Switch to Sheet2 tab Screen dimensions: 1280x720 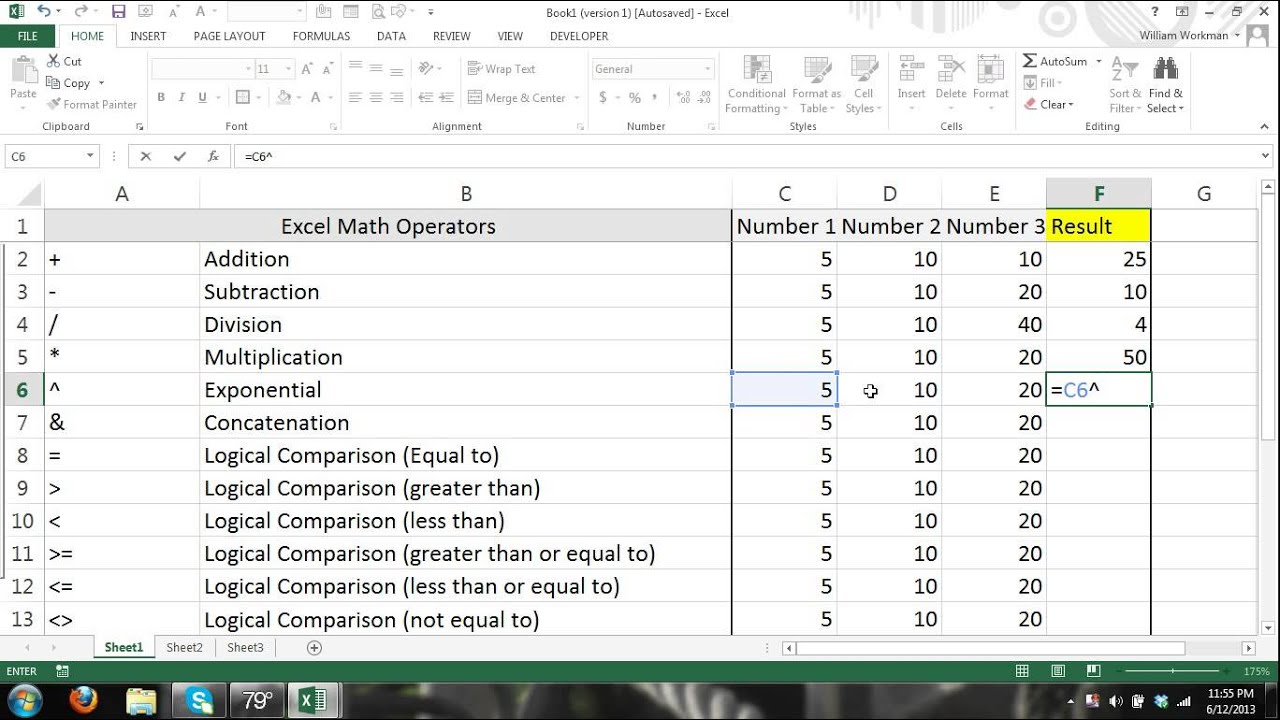tap(184, 647)
